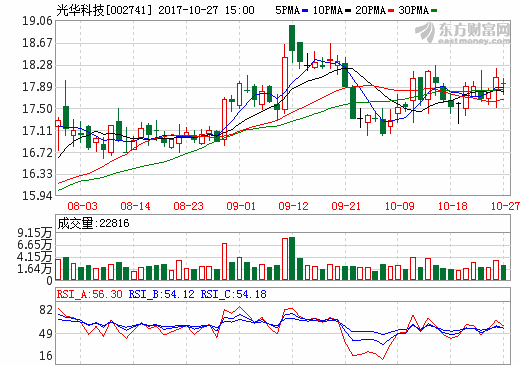Screen dimensions: 520x365
Task: Click the 10-27 date label
Action: (x=505, y=206)
